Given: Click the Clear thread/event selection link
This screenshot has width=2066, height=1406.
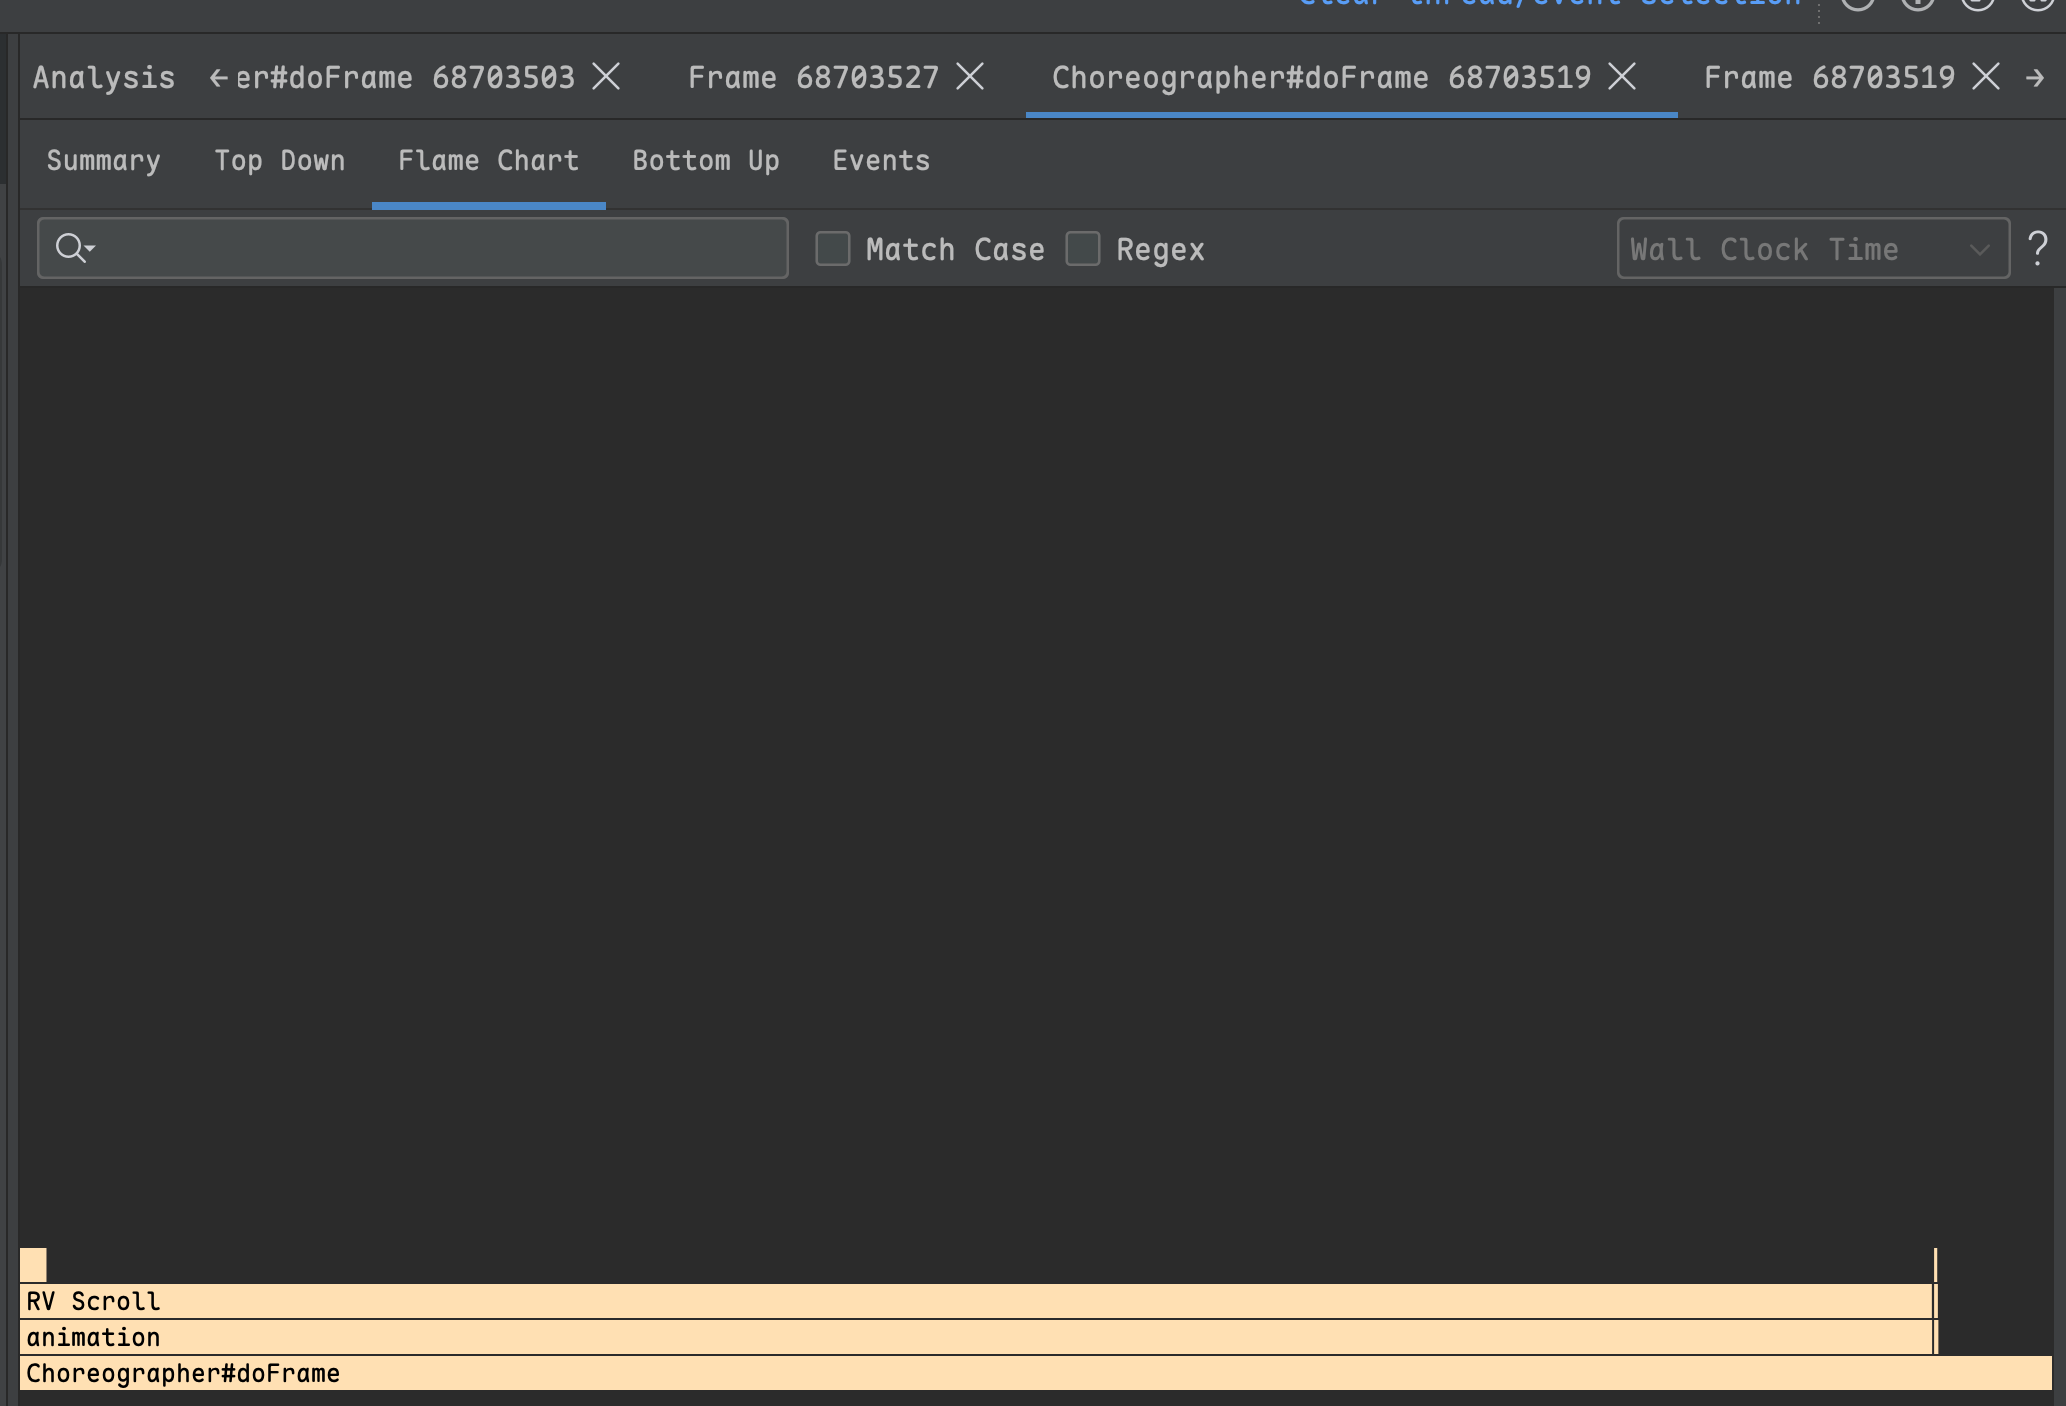Looking at the screenshot, I should tap(1550, 4).
